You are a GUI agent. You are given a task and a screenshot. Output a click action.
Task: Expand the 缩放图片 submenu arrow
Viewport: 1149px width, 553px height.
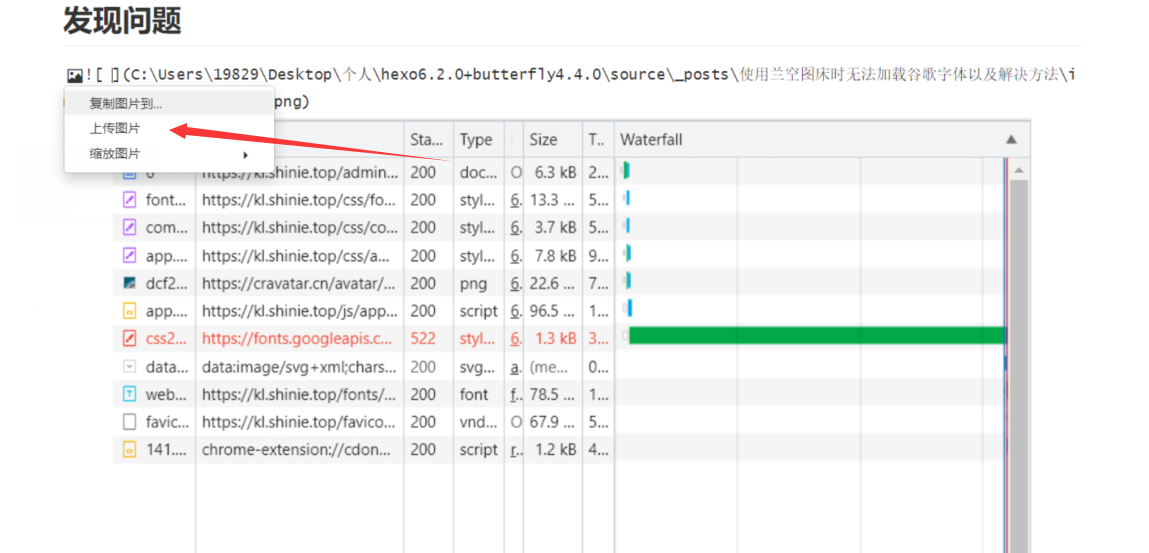(x=246, y=155)
